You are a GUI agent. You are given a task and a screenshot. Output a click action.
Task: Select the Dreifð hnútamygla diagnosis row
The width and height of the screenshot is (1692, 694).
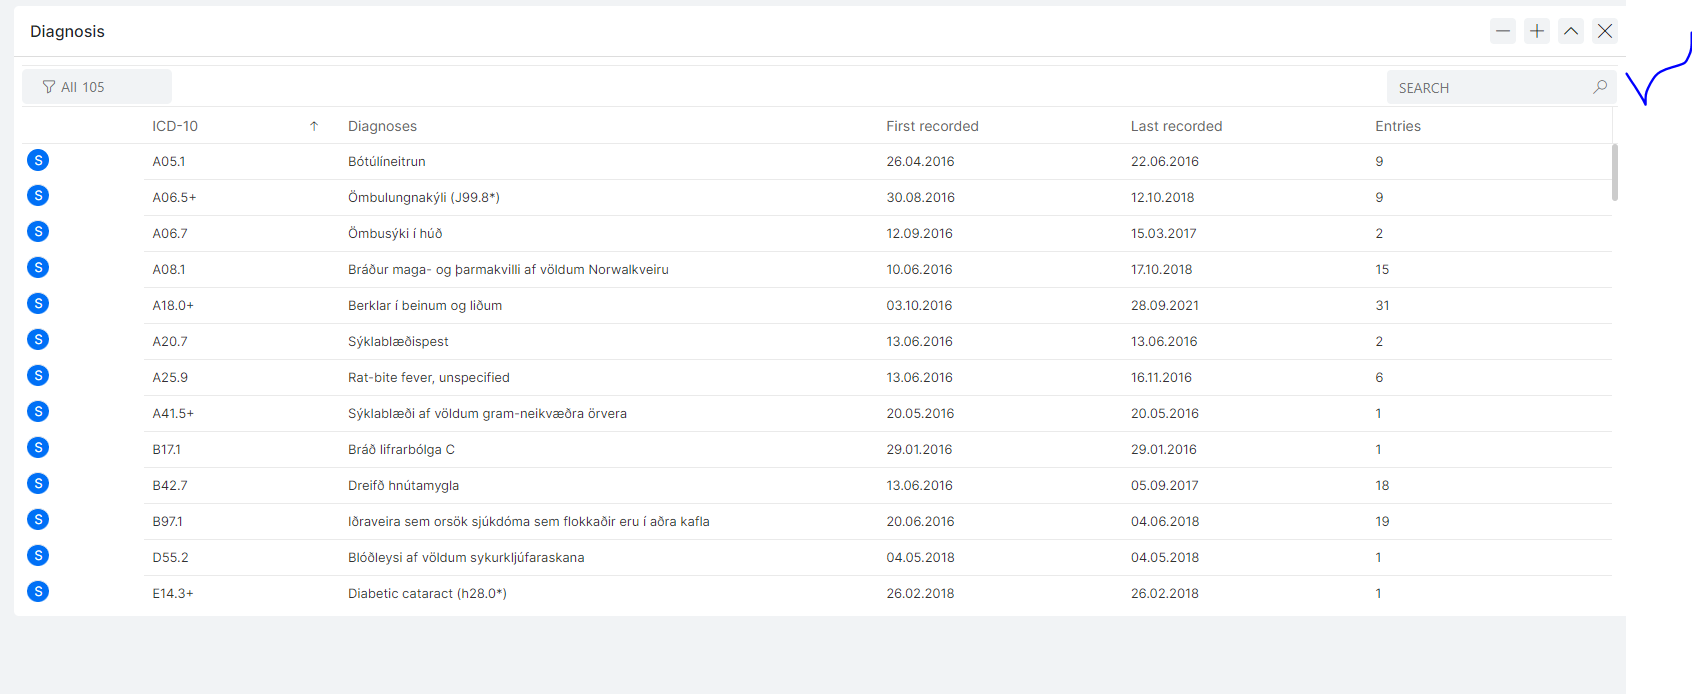pyautogui.click(x=403, y=486)
